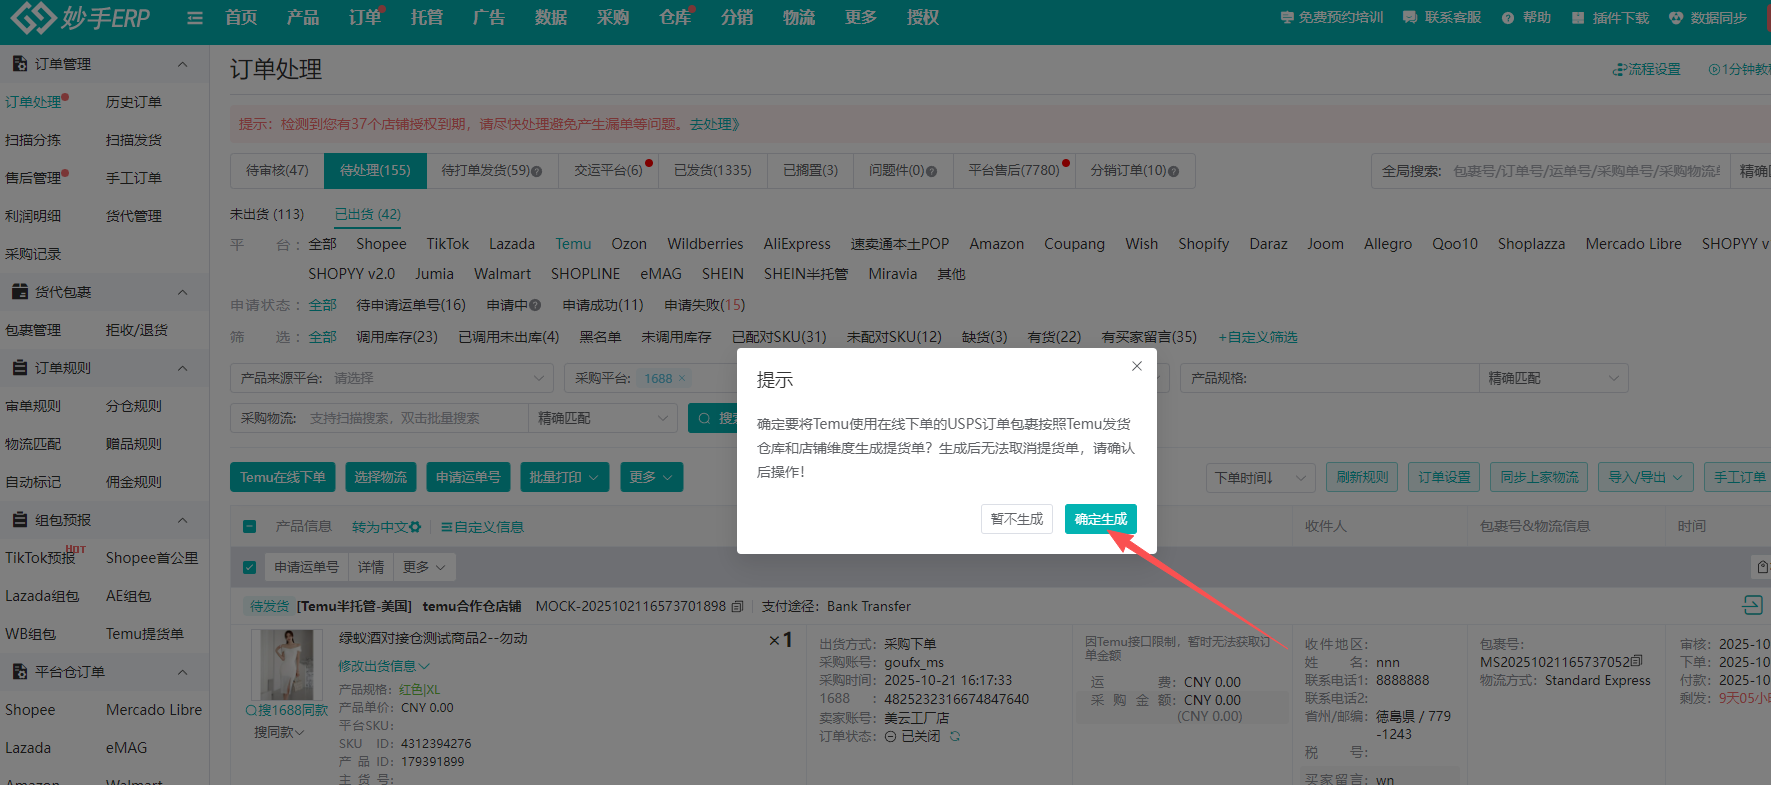Open the 批量打印 dropdown button
The image size is (1771, 785).
pyautogui.click(x=564, y=477)
